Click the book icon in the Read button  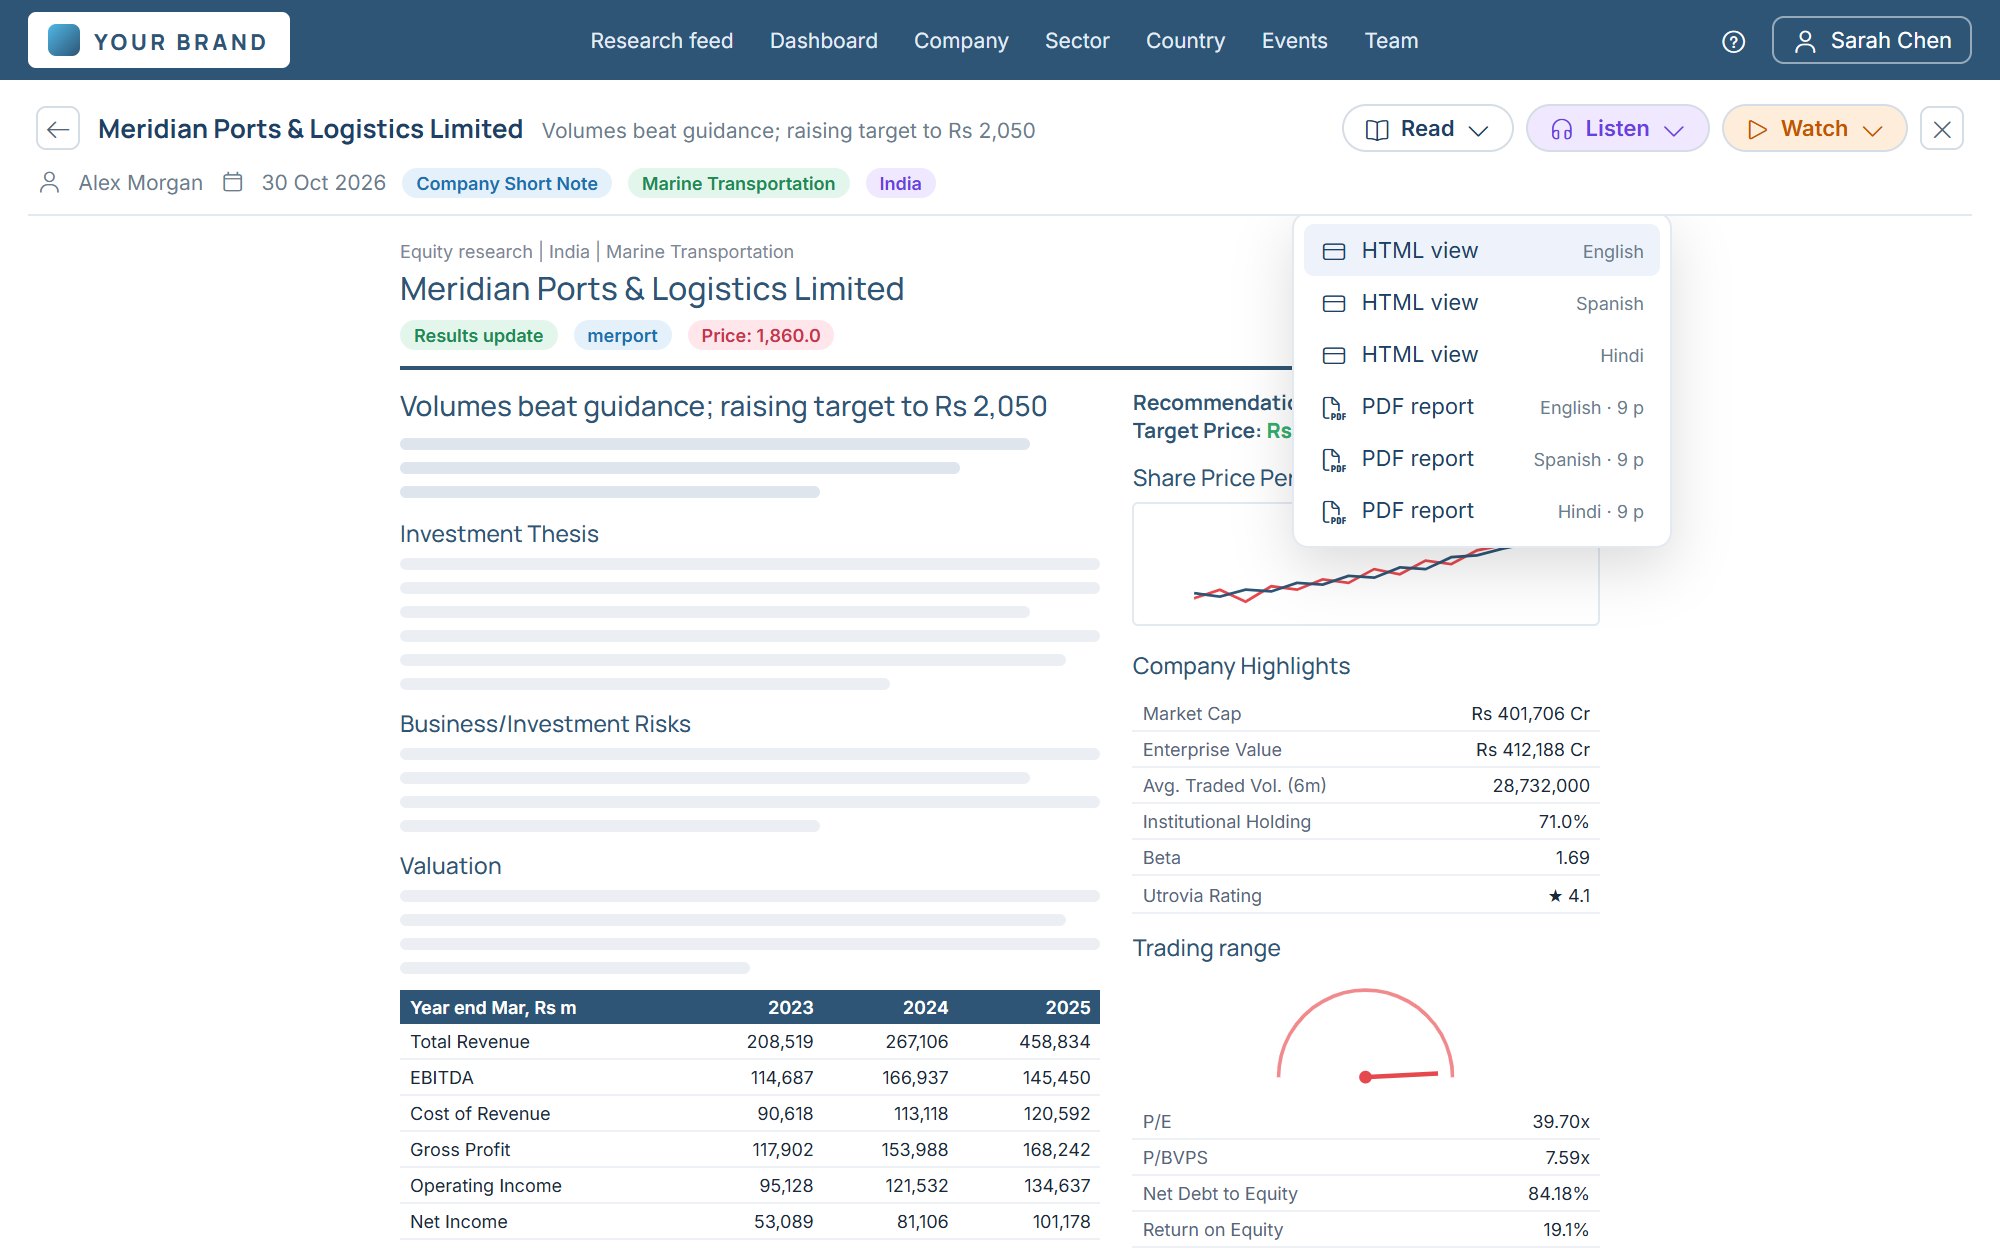(1377, 130)
